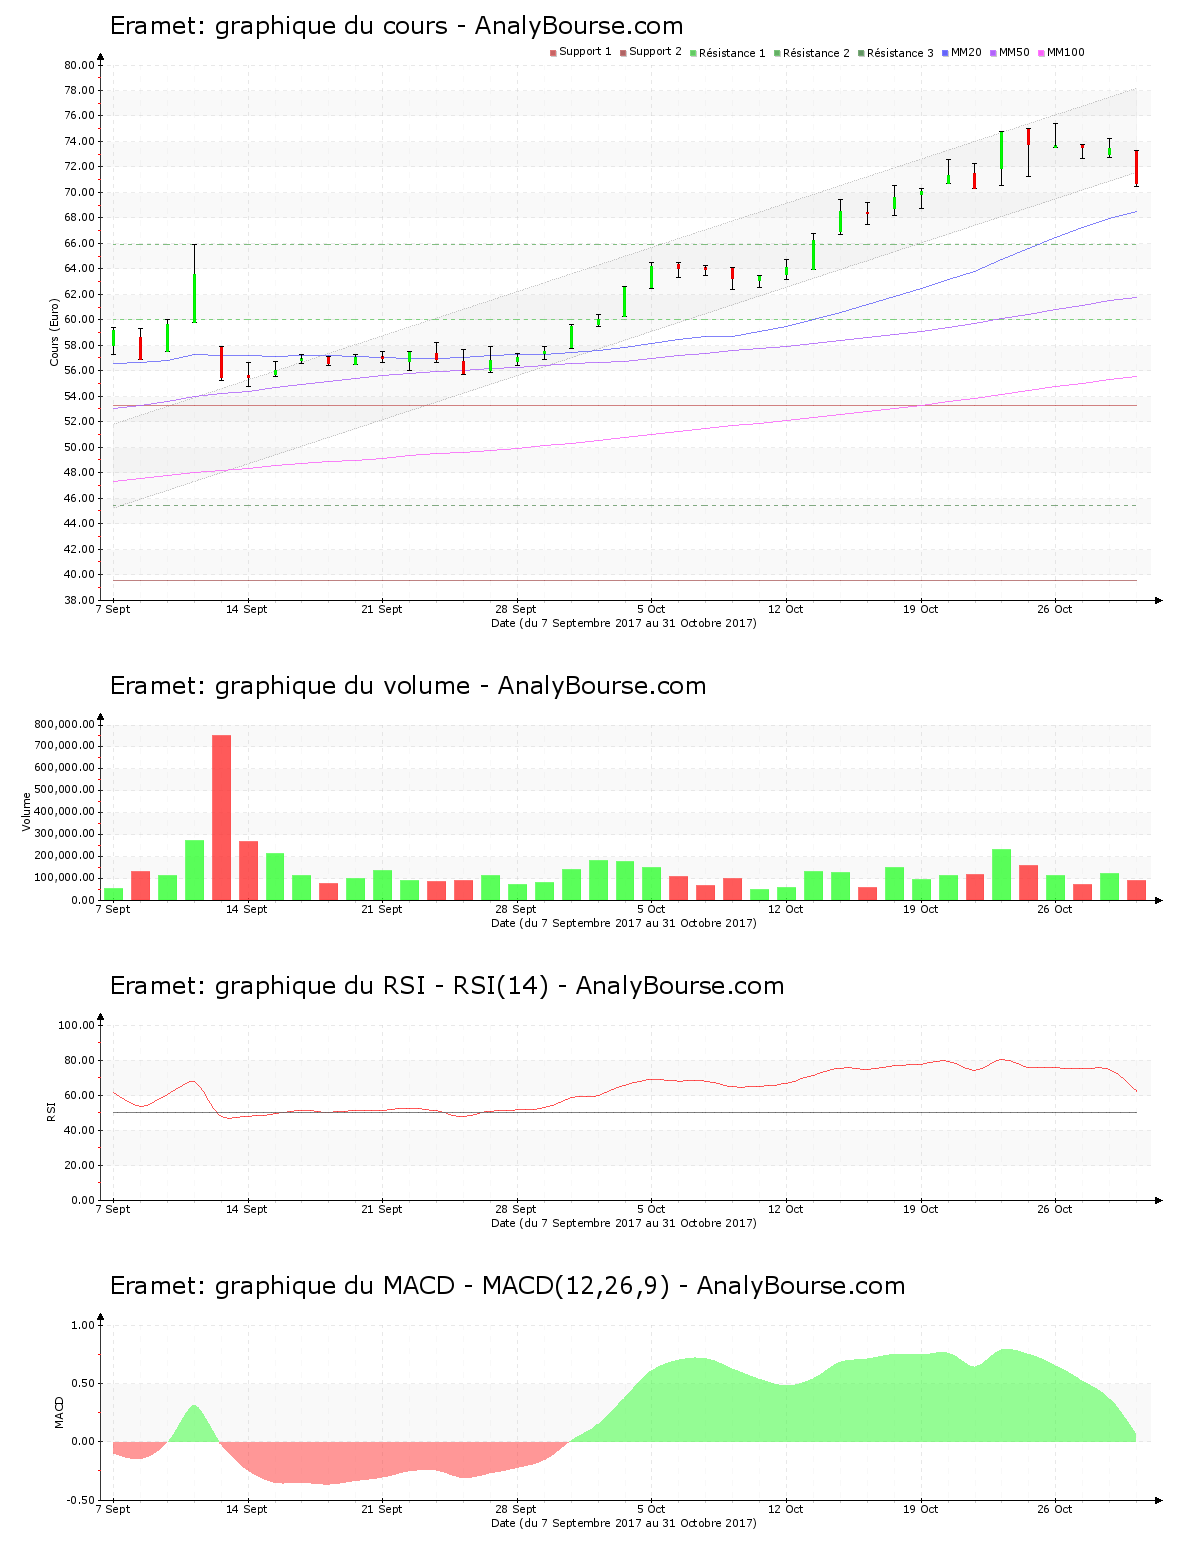The image size is (1200, 1550).
Task: Select the Résistance 3 legend label
Action: [900, 53]
